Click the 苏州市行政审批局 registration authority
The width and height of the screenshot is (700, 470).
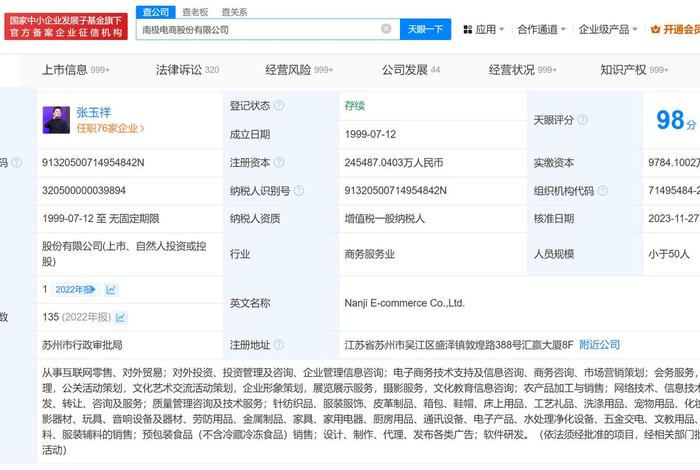tap(82, 345)
